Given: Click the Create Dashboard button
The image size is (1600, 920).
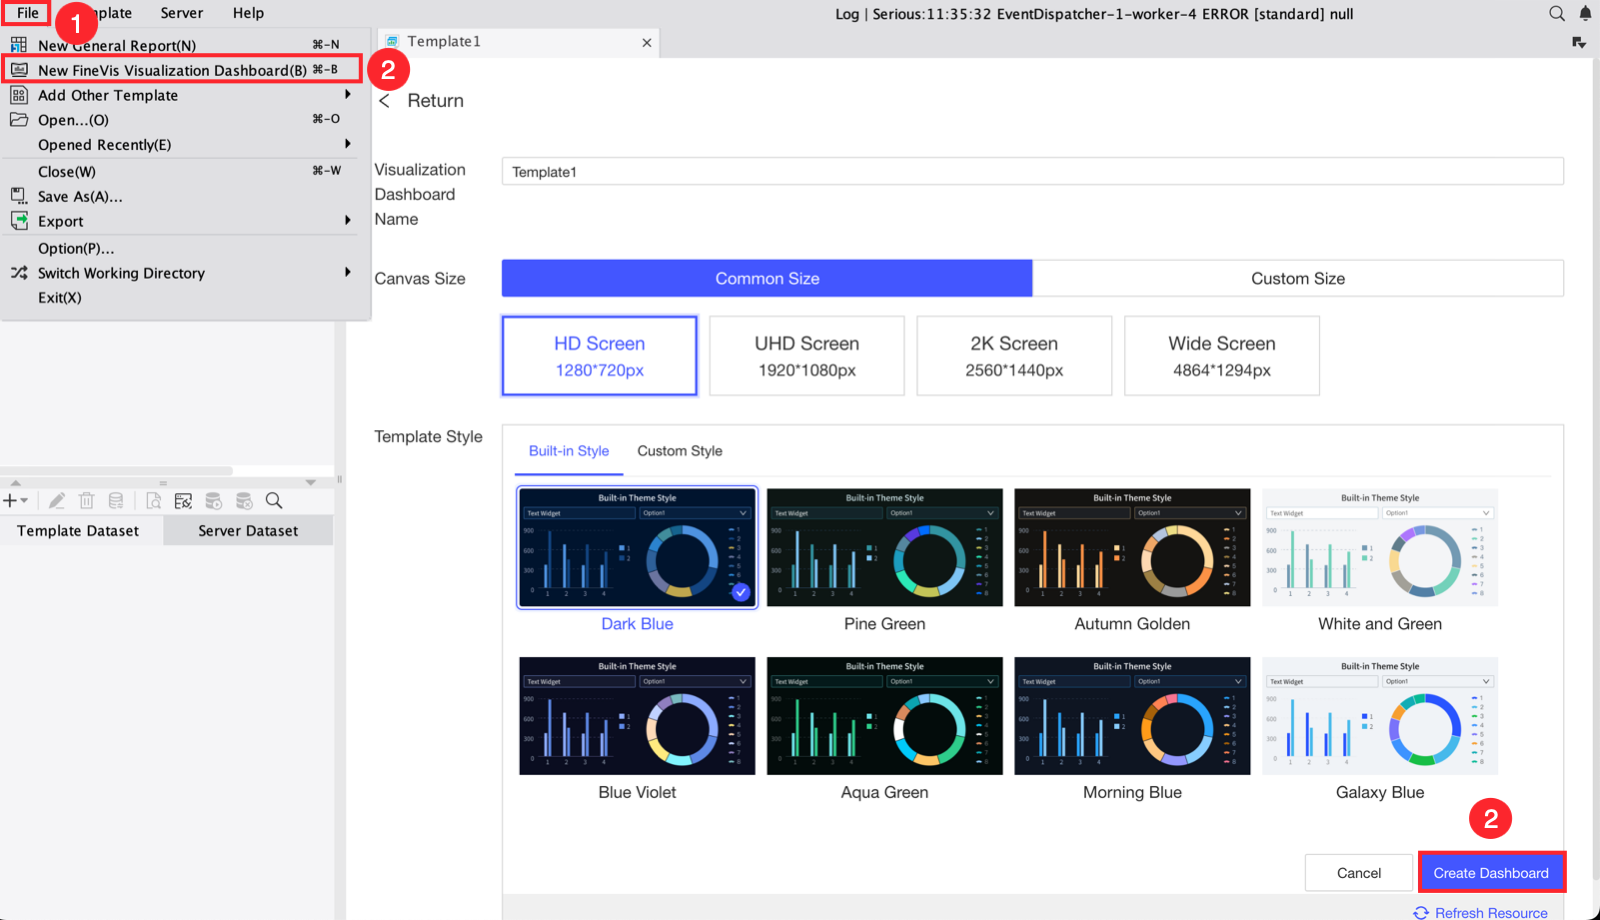Looking at the screenshot, I should pyautogui.click(x=1491, y=873).
